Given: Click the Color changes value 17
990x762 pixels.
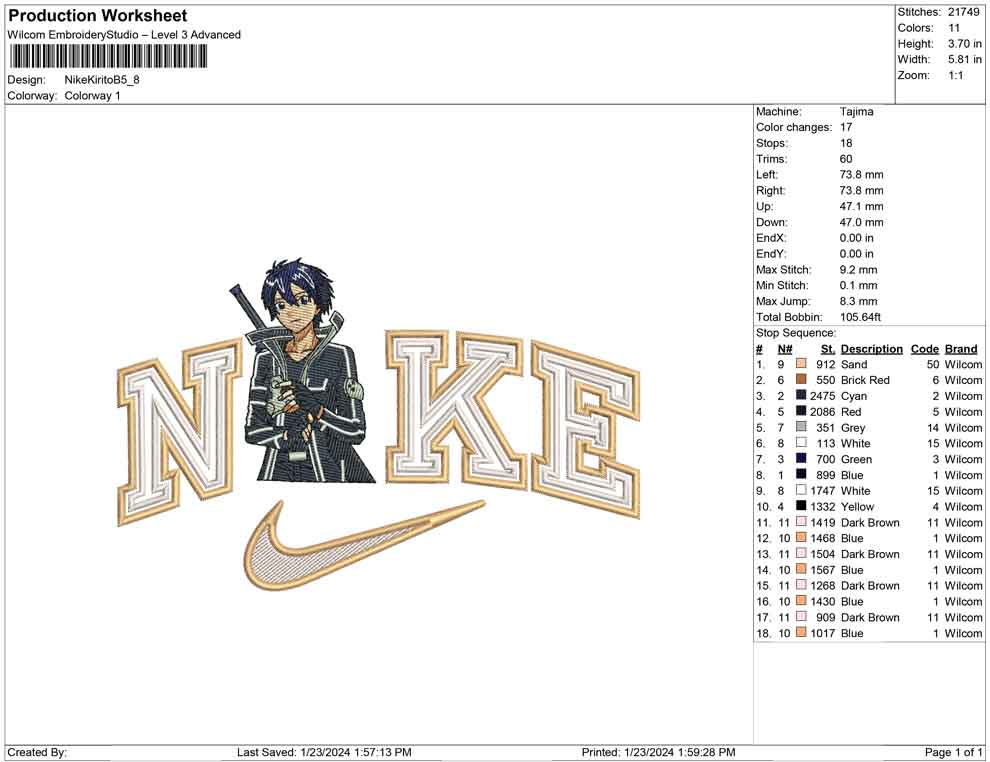Looking at the screenshot, I should 846,127.
